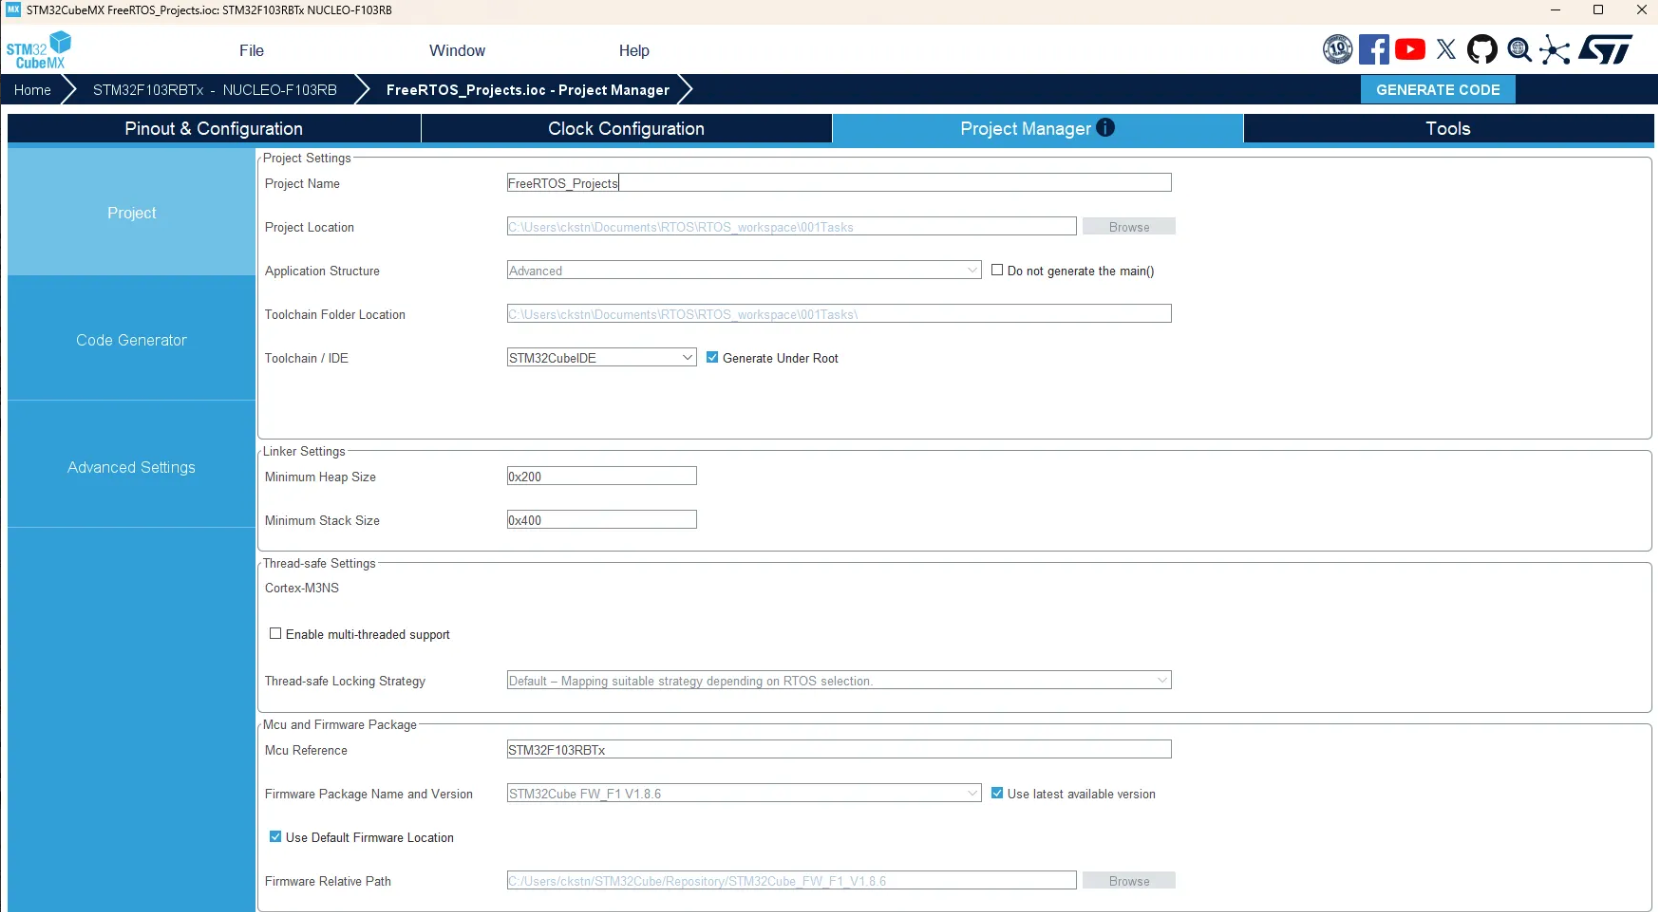Open the Facebook icon link
Screen dimensions: 1658x912
click(x=1374, y=49)
